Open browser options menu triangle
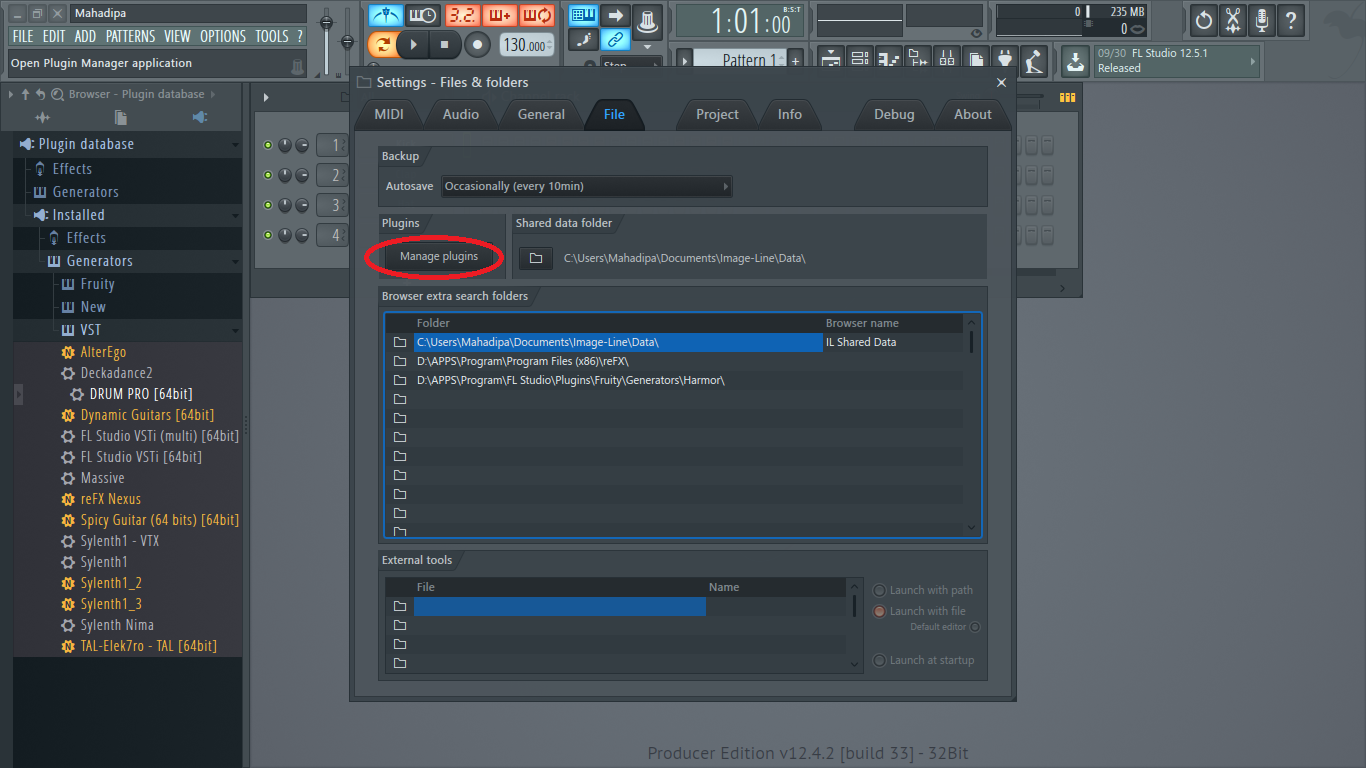Viewport: 1366px width, 768px height. 11,94
